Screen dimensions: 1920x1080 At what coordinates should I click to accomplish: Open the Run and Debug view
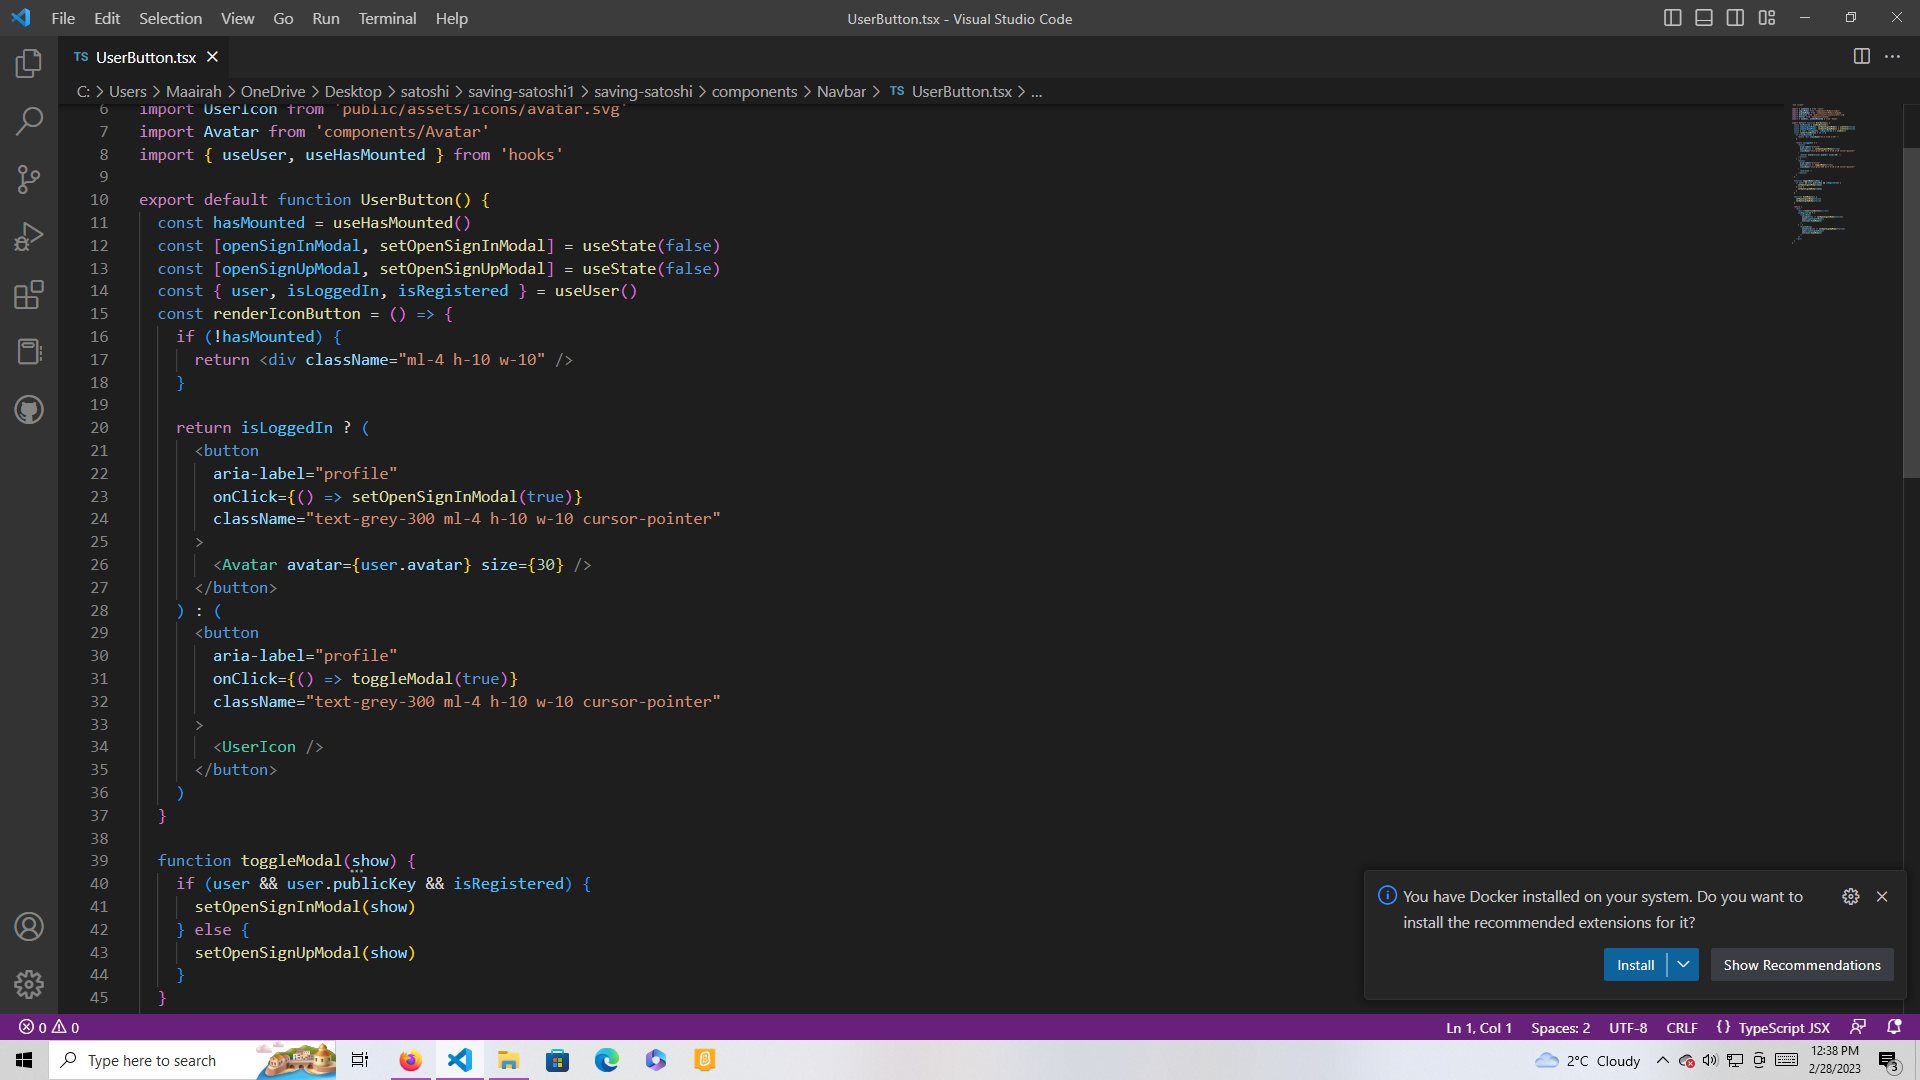coord(29,236)
